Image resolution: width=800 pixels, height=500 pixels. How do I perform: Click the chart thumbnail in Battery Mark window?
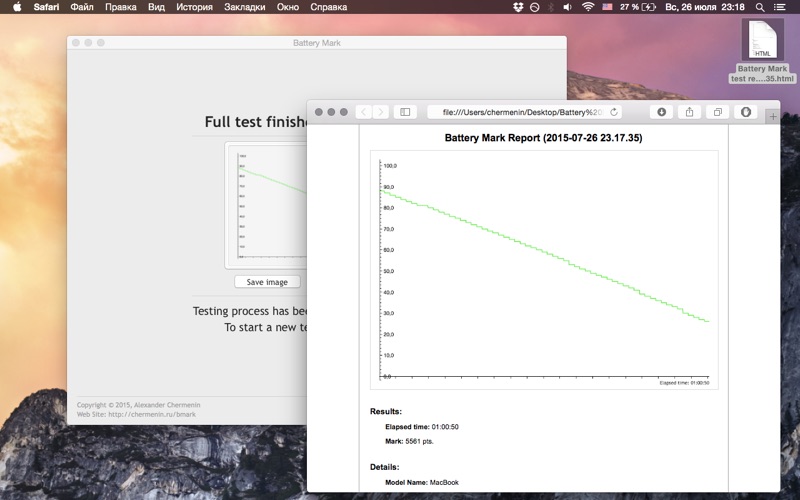266,205
